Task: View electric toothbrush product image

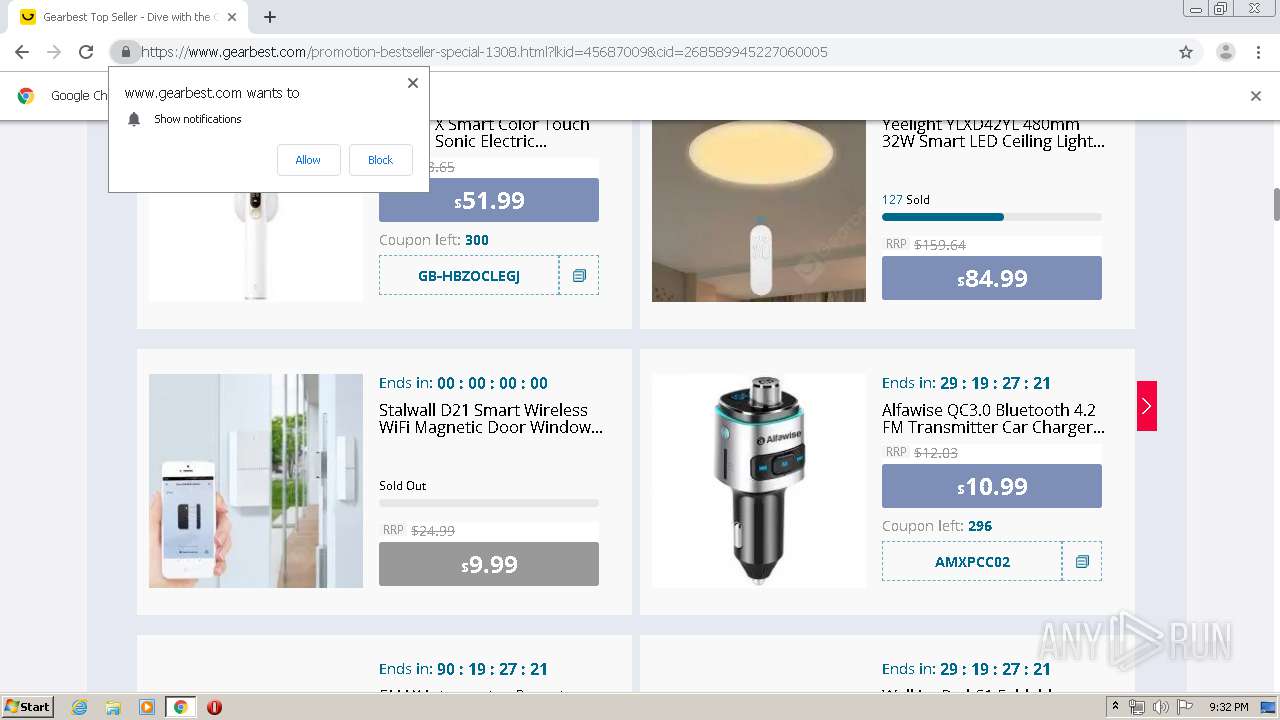Action: (x=256, y=245)
